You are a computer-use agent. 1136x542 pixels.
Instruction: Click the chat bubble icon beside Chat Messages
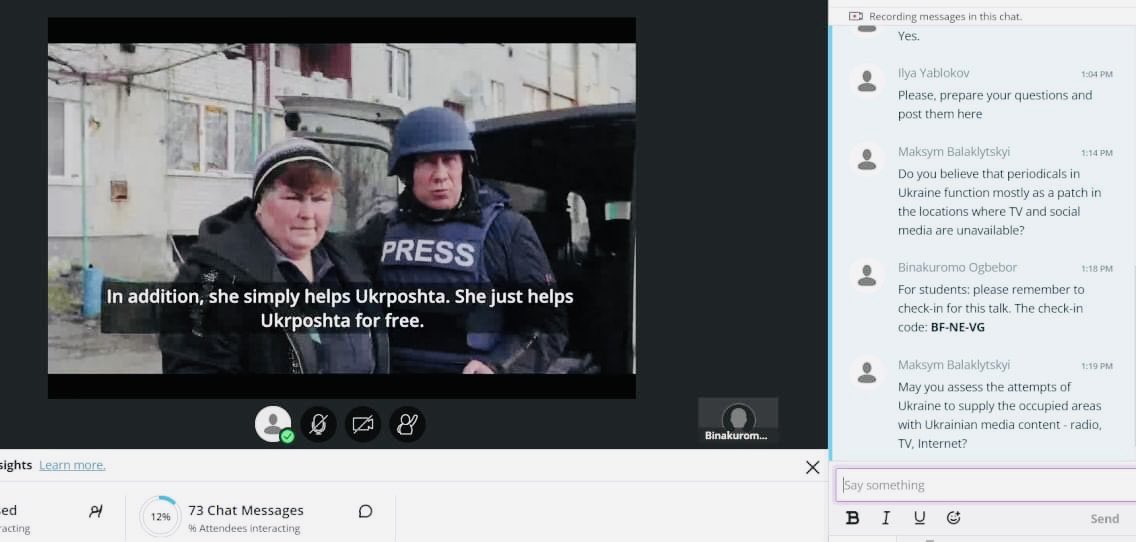point(366,512)
